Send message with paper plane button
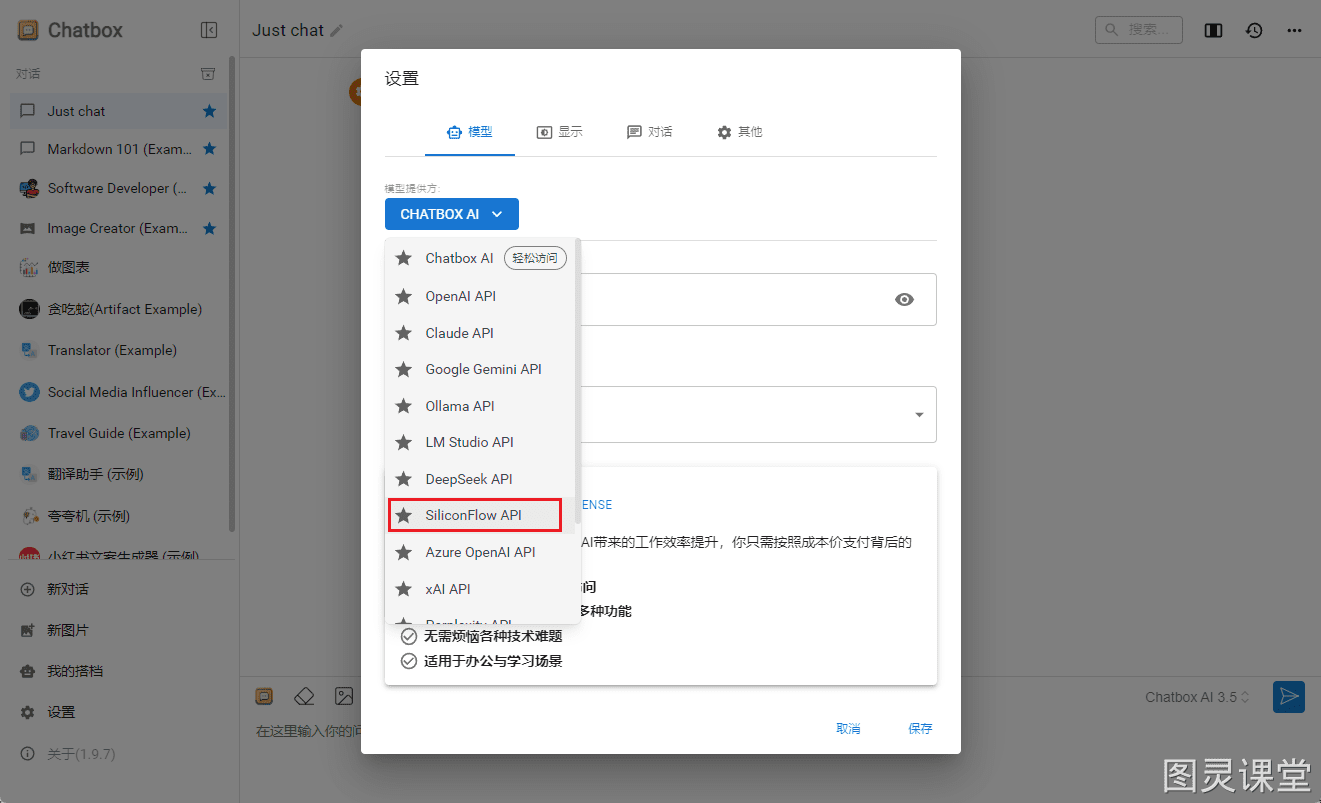The width and height of the screenshot is (1321, 803). (1289, 697)
